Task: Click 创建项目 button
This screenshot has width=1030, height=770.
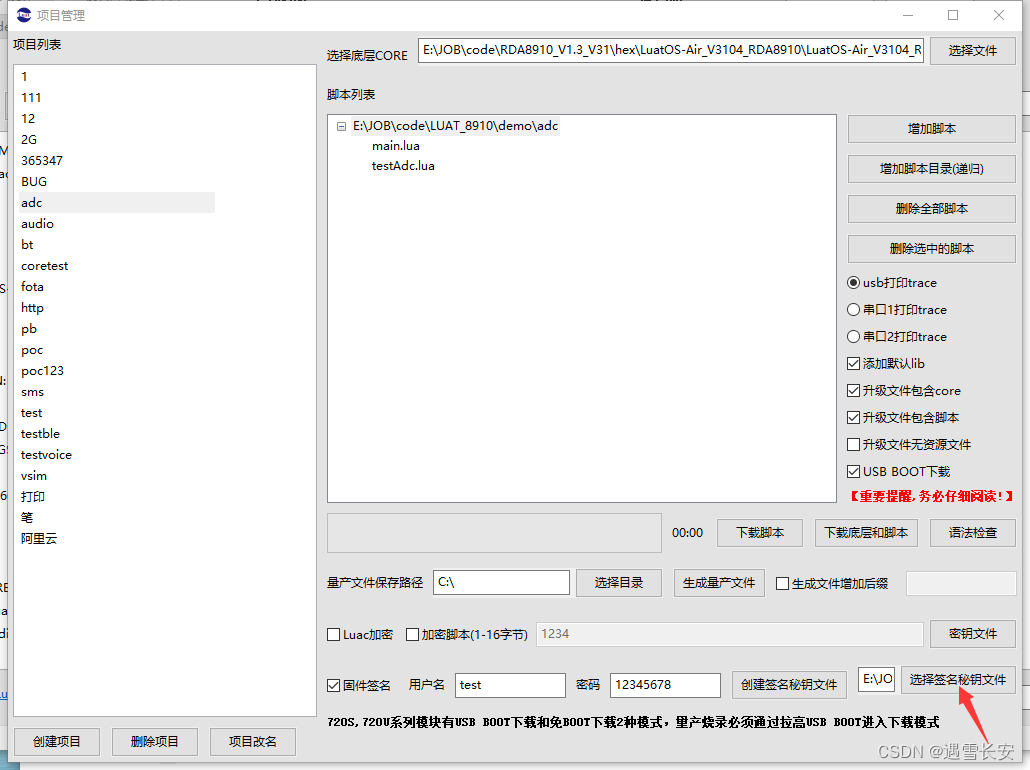Action: pos(56,741)
